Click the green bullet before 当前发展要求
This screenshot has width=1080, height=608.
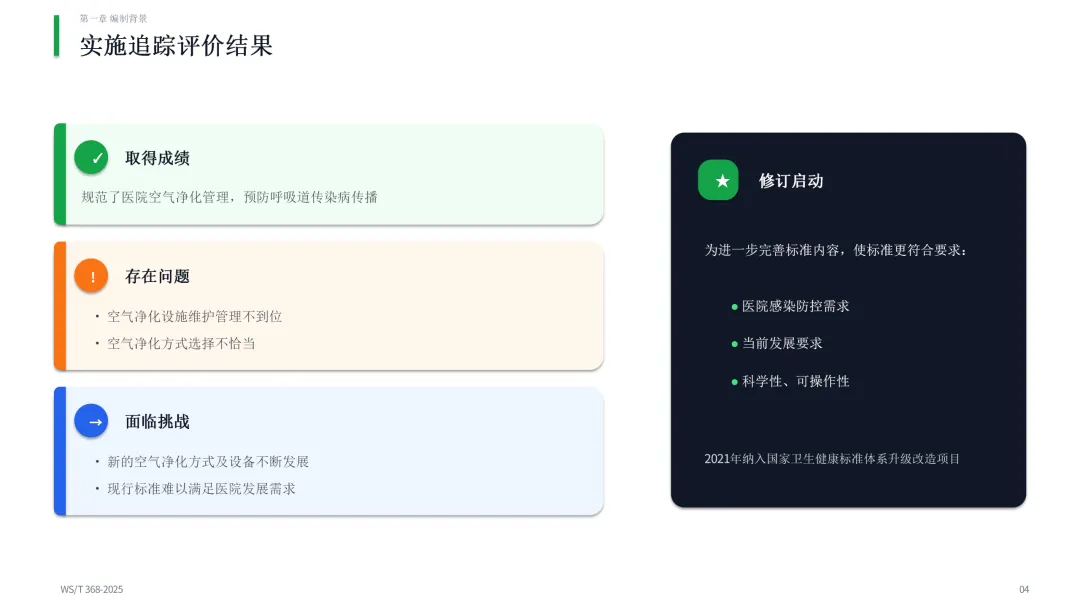pos(734,344)
